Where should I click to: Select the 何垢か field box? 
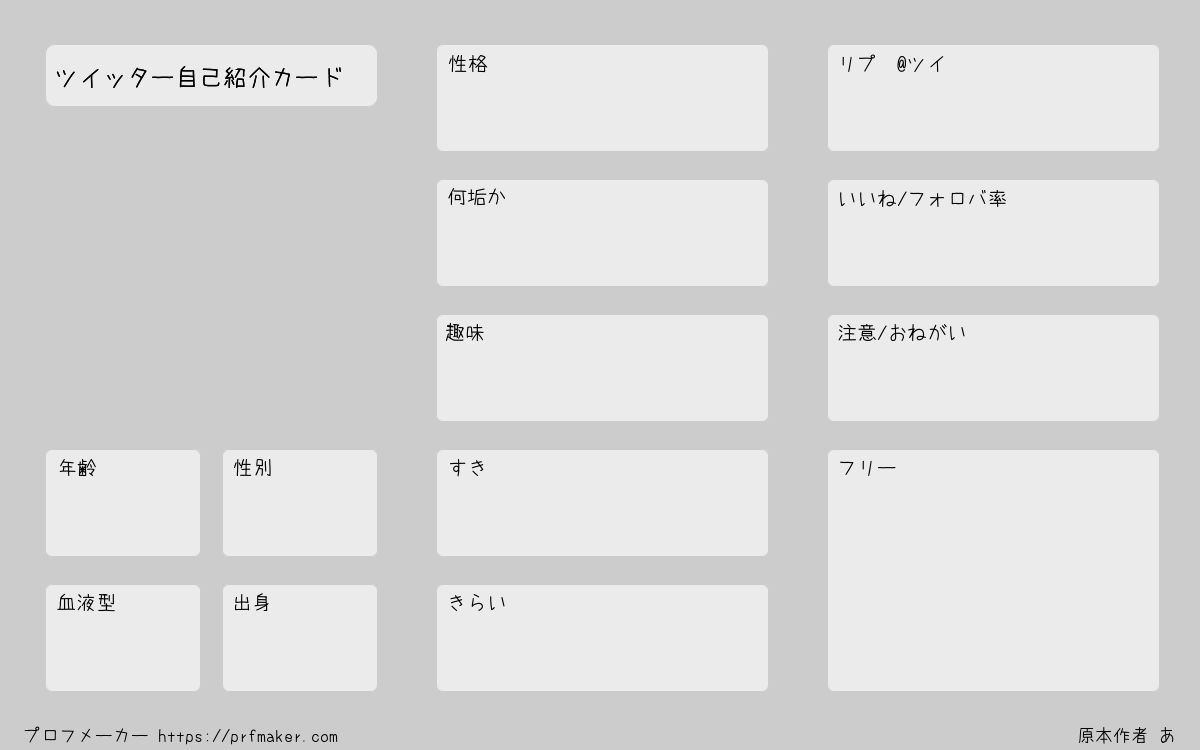click(x=602, y=233)
